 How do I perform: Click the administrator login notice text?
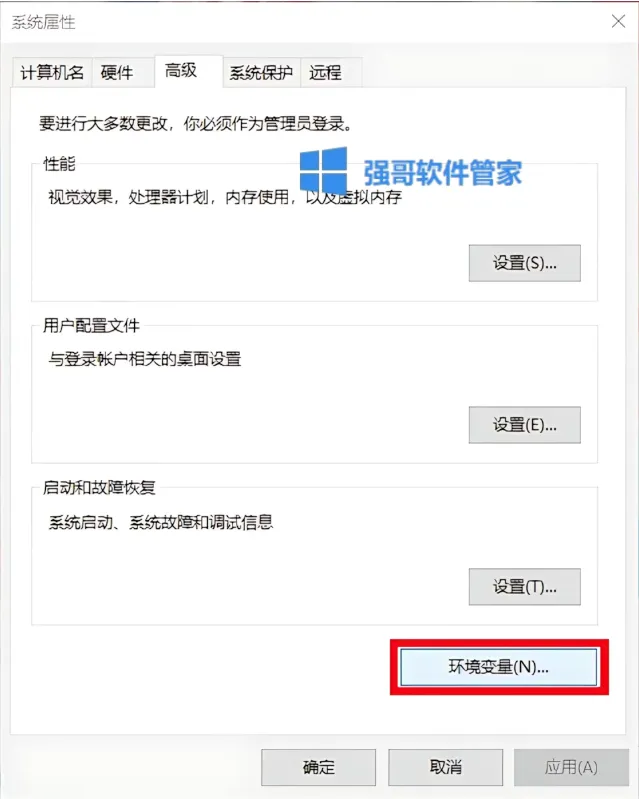coord(196,123)
